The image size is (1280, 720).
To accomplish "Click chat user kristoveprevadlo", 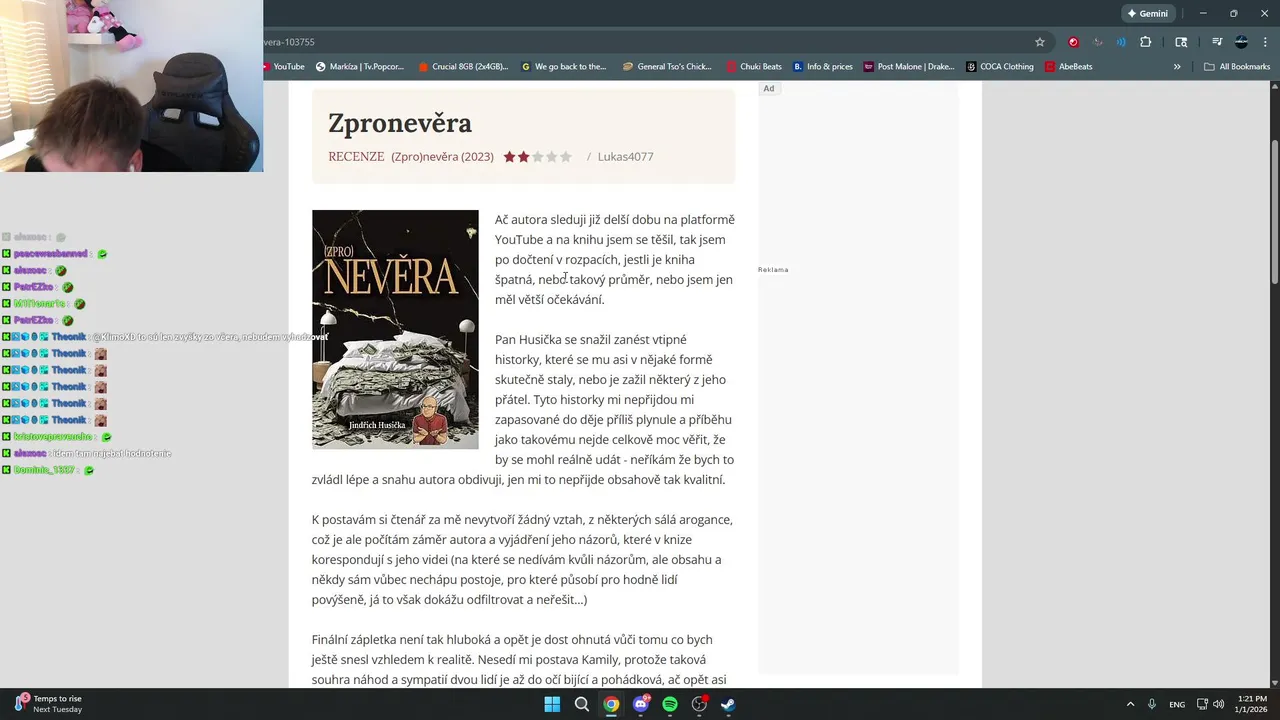I will [x=53, y=437].
